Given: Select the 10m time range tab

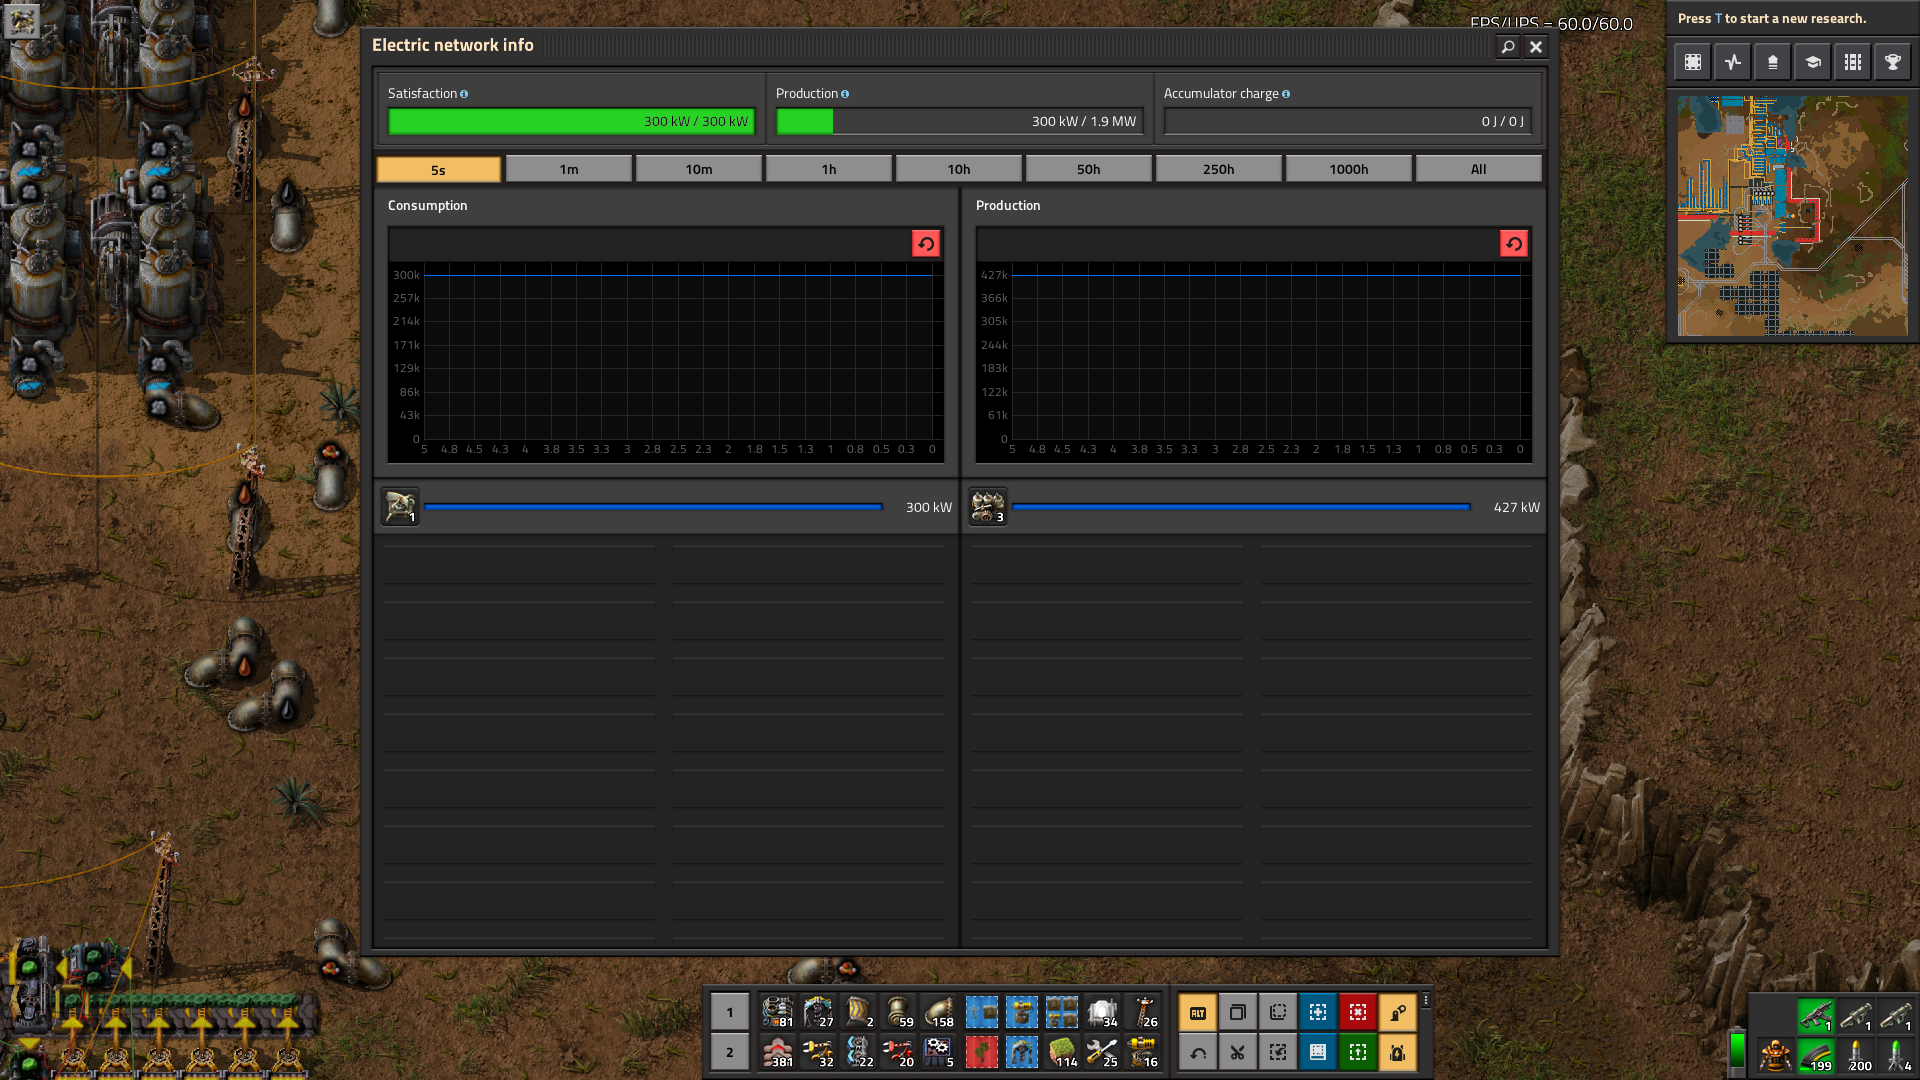Looking at the screenshot, I should click(x=699, y=169).
